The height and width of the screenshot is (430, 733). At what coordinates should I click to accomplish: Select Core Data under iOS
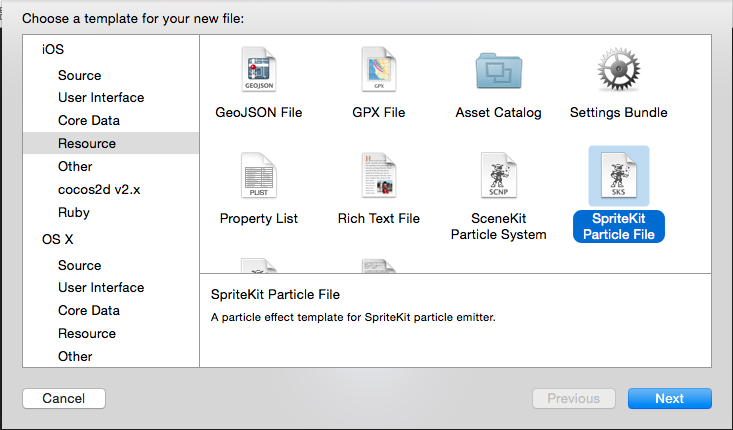[89, 120]
